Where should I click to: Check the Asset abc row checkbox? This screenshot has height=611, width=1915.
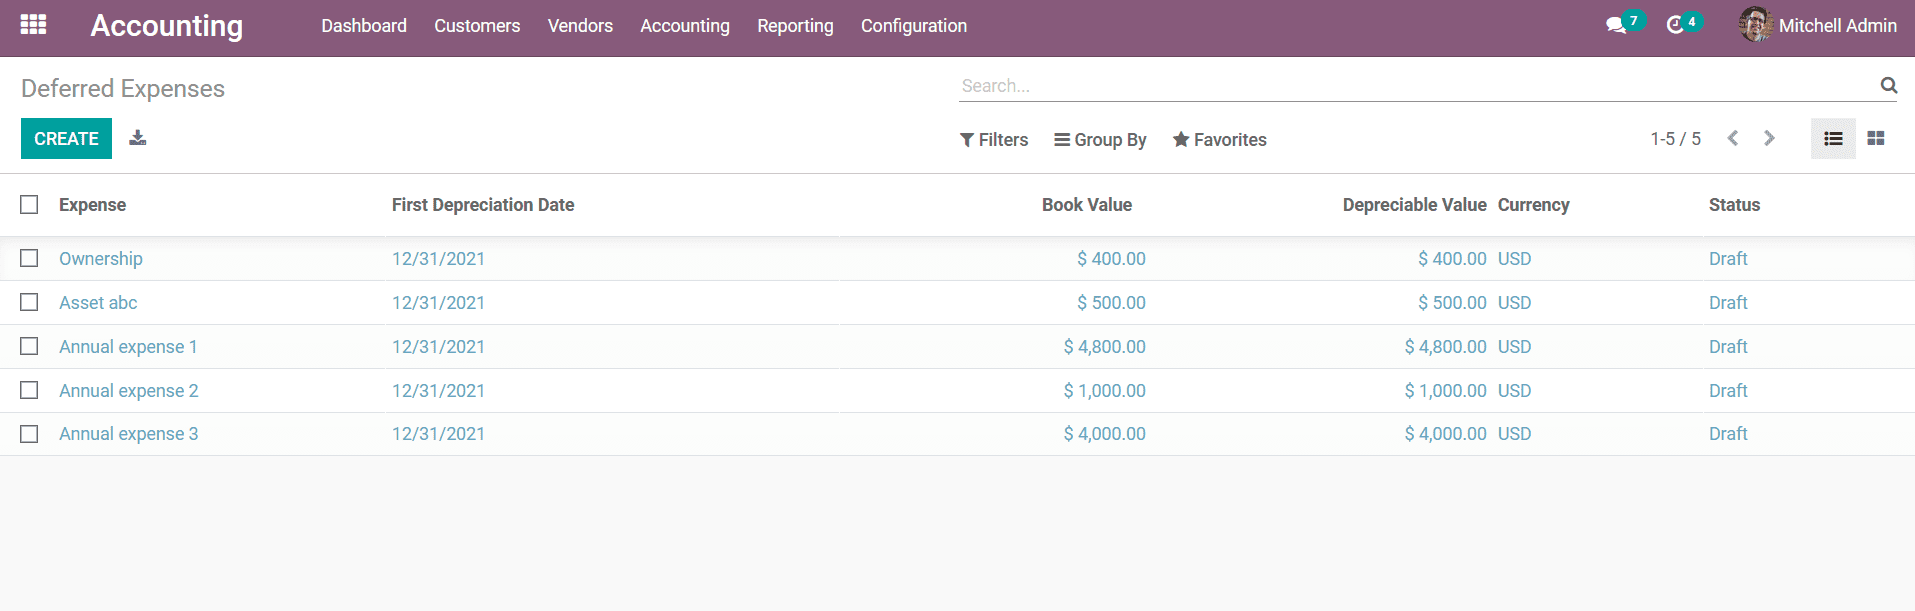tap(29, 302)
